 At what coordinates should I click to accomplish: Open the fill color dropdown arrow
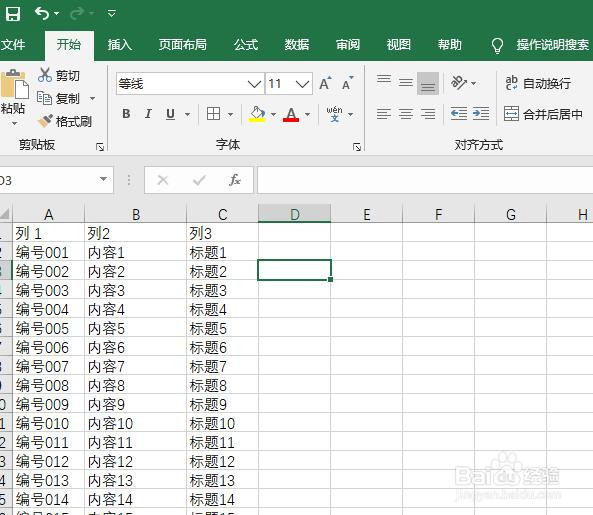click(273, 114)
